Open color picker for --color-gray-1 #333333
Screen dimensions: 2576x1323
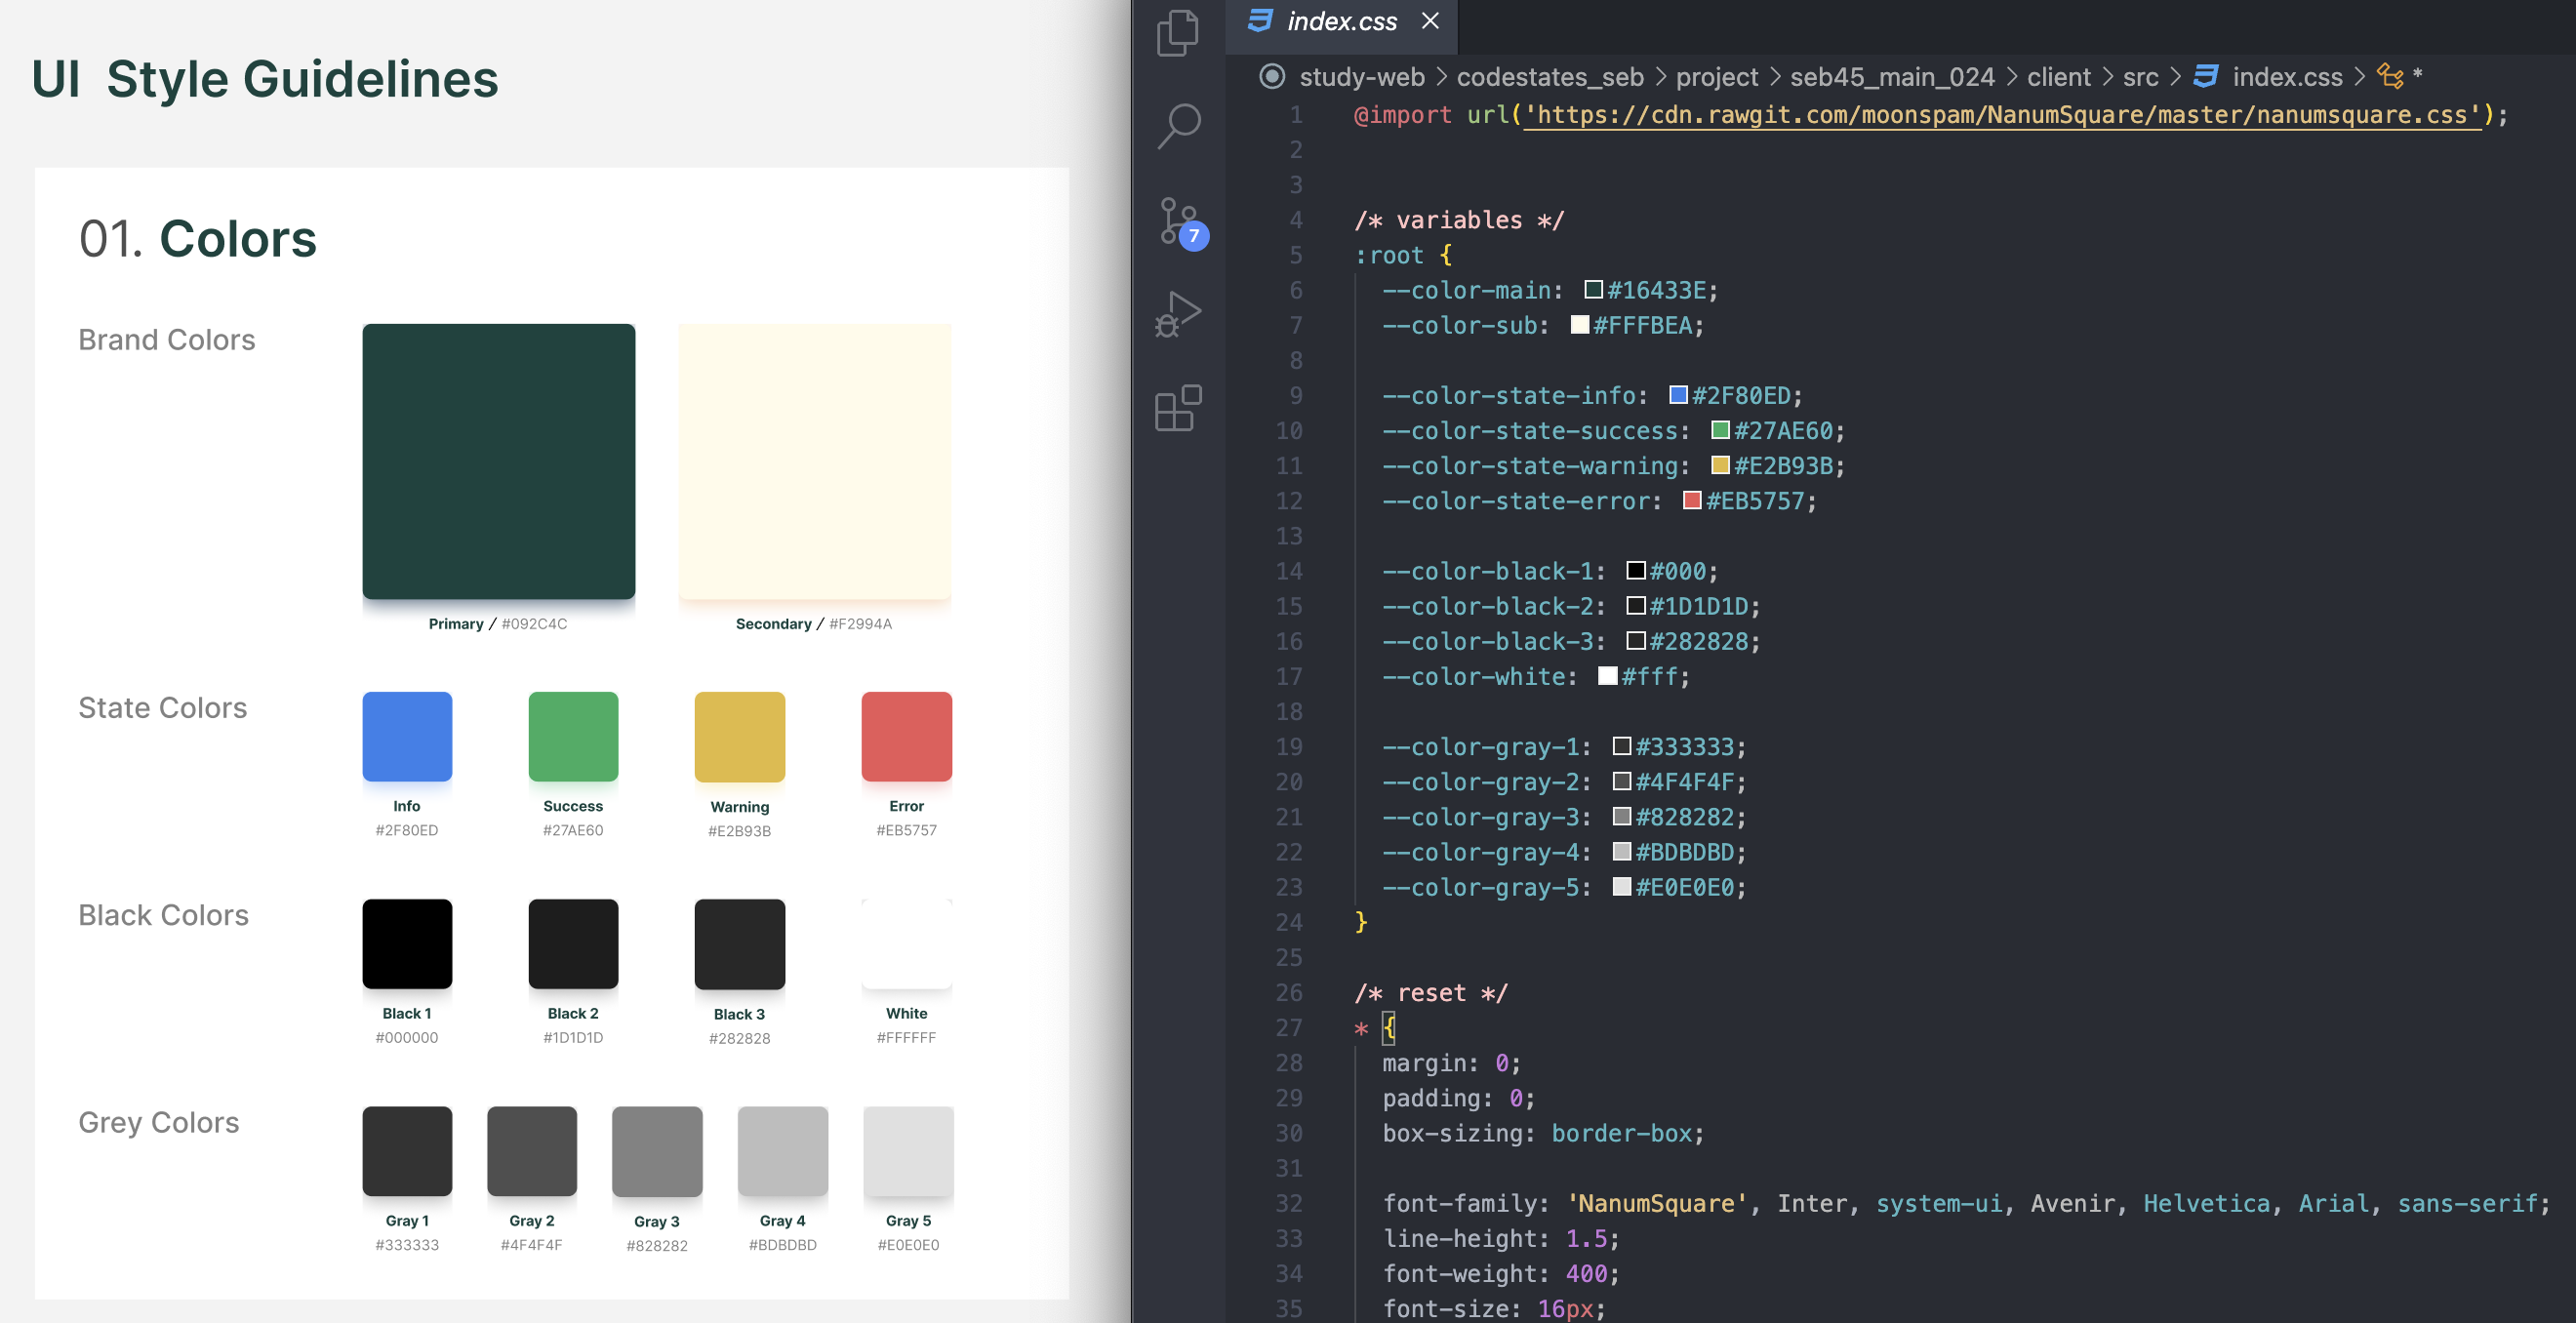click(1621, 746)
